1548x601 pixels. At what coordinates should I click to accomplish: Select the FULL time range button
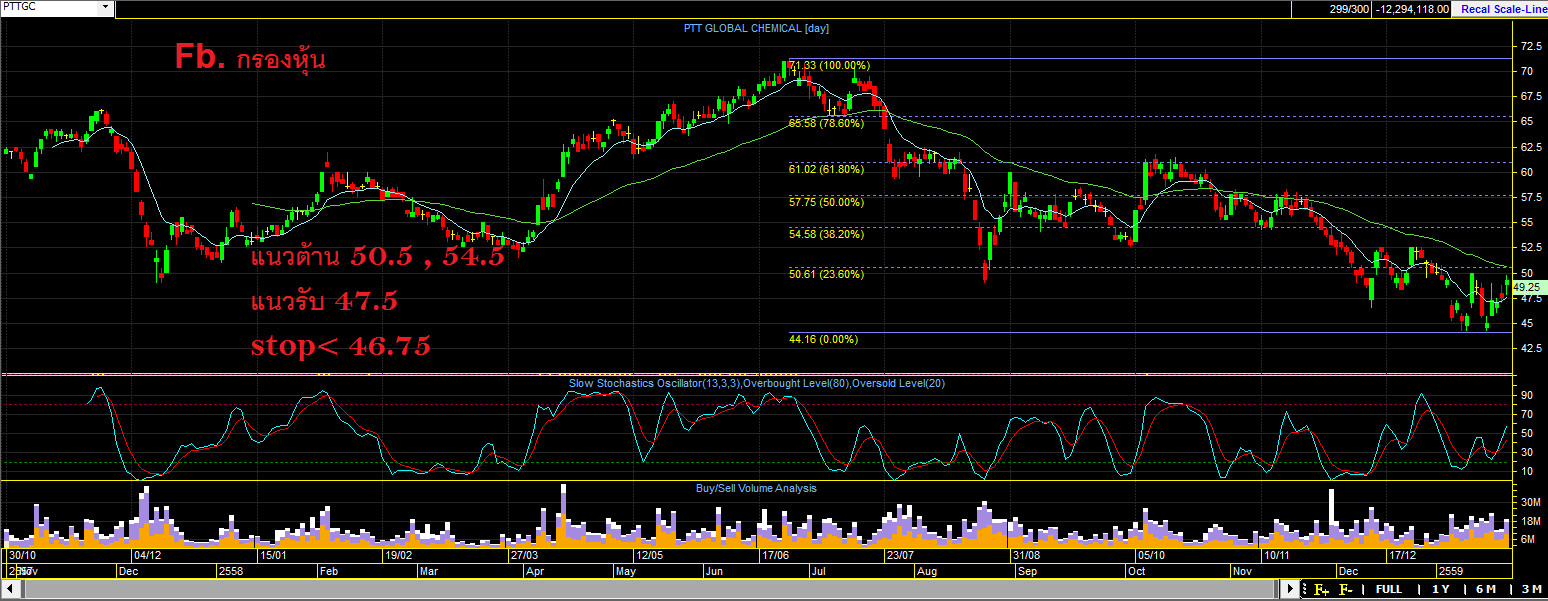[1388, 589]
